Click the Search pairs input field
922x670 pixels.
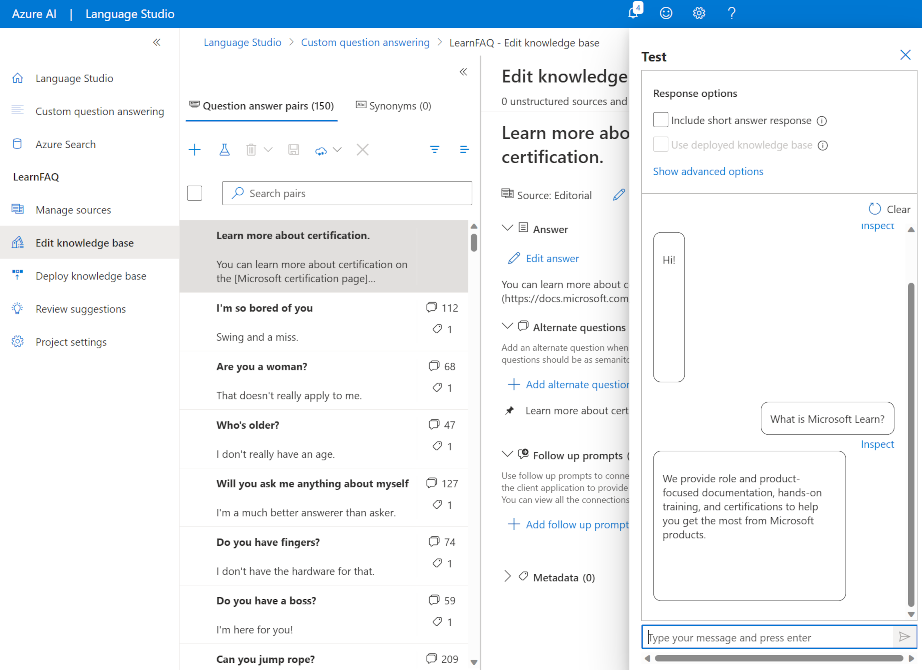(x=347, y=193)
